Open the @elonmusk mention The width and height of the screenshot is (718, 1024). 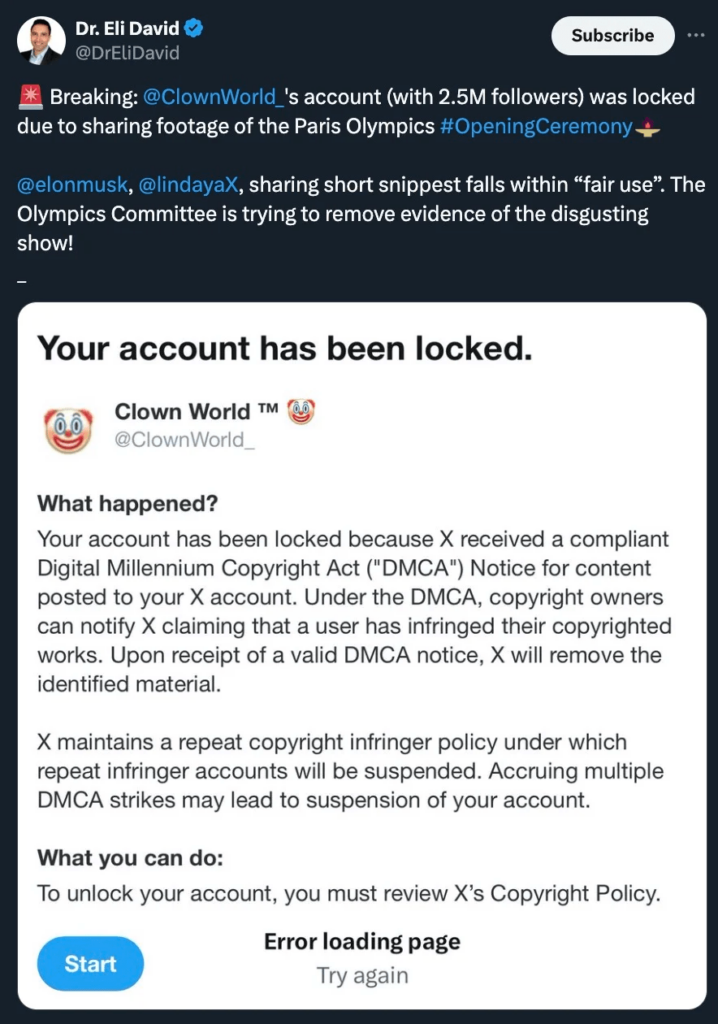[73, 185]
